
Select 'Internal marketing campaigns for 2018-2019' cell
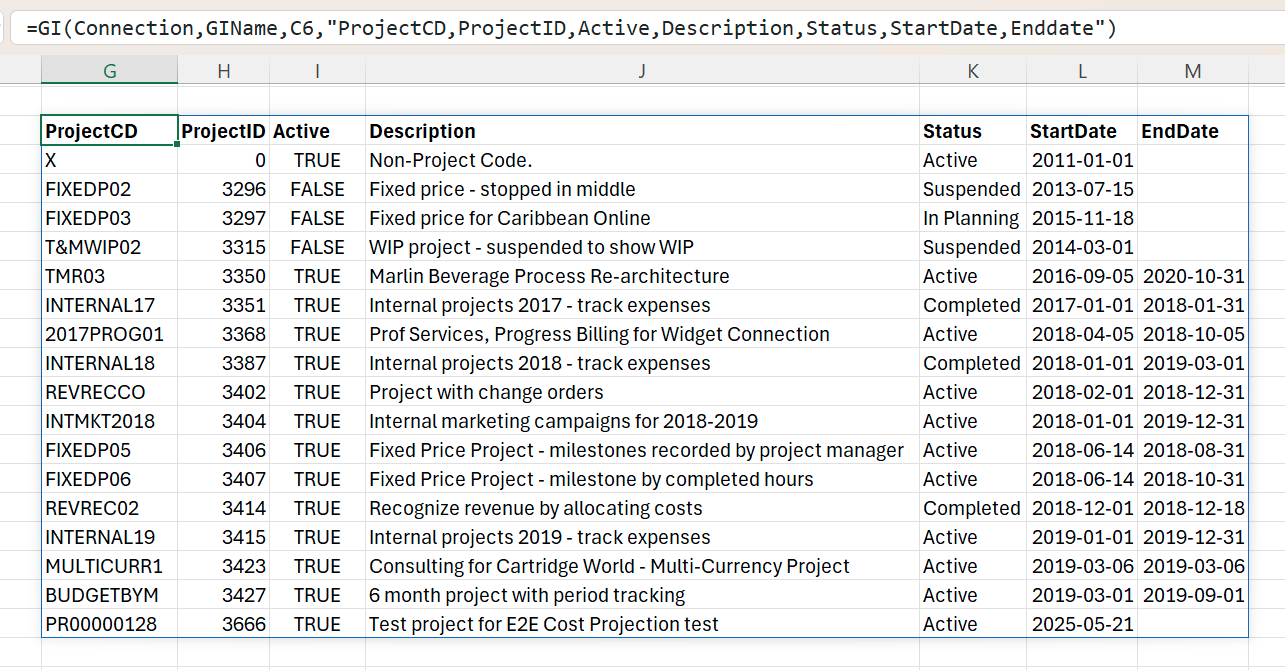tap(642, 421)
